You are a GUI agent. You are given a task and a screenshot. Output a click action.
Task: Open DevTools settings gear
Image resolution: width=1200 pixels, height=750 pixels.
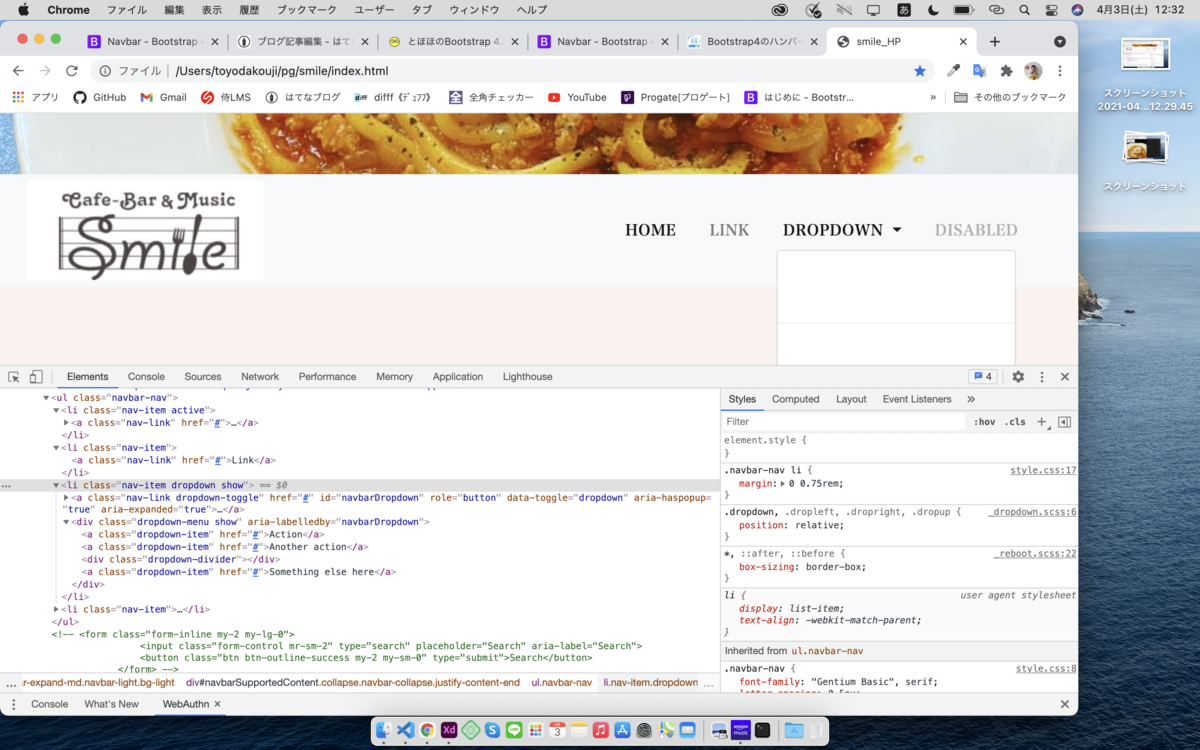[x=1018, y=377]
